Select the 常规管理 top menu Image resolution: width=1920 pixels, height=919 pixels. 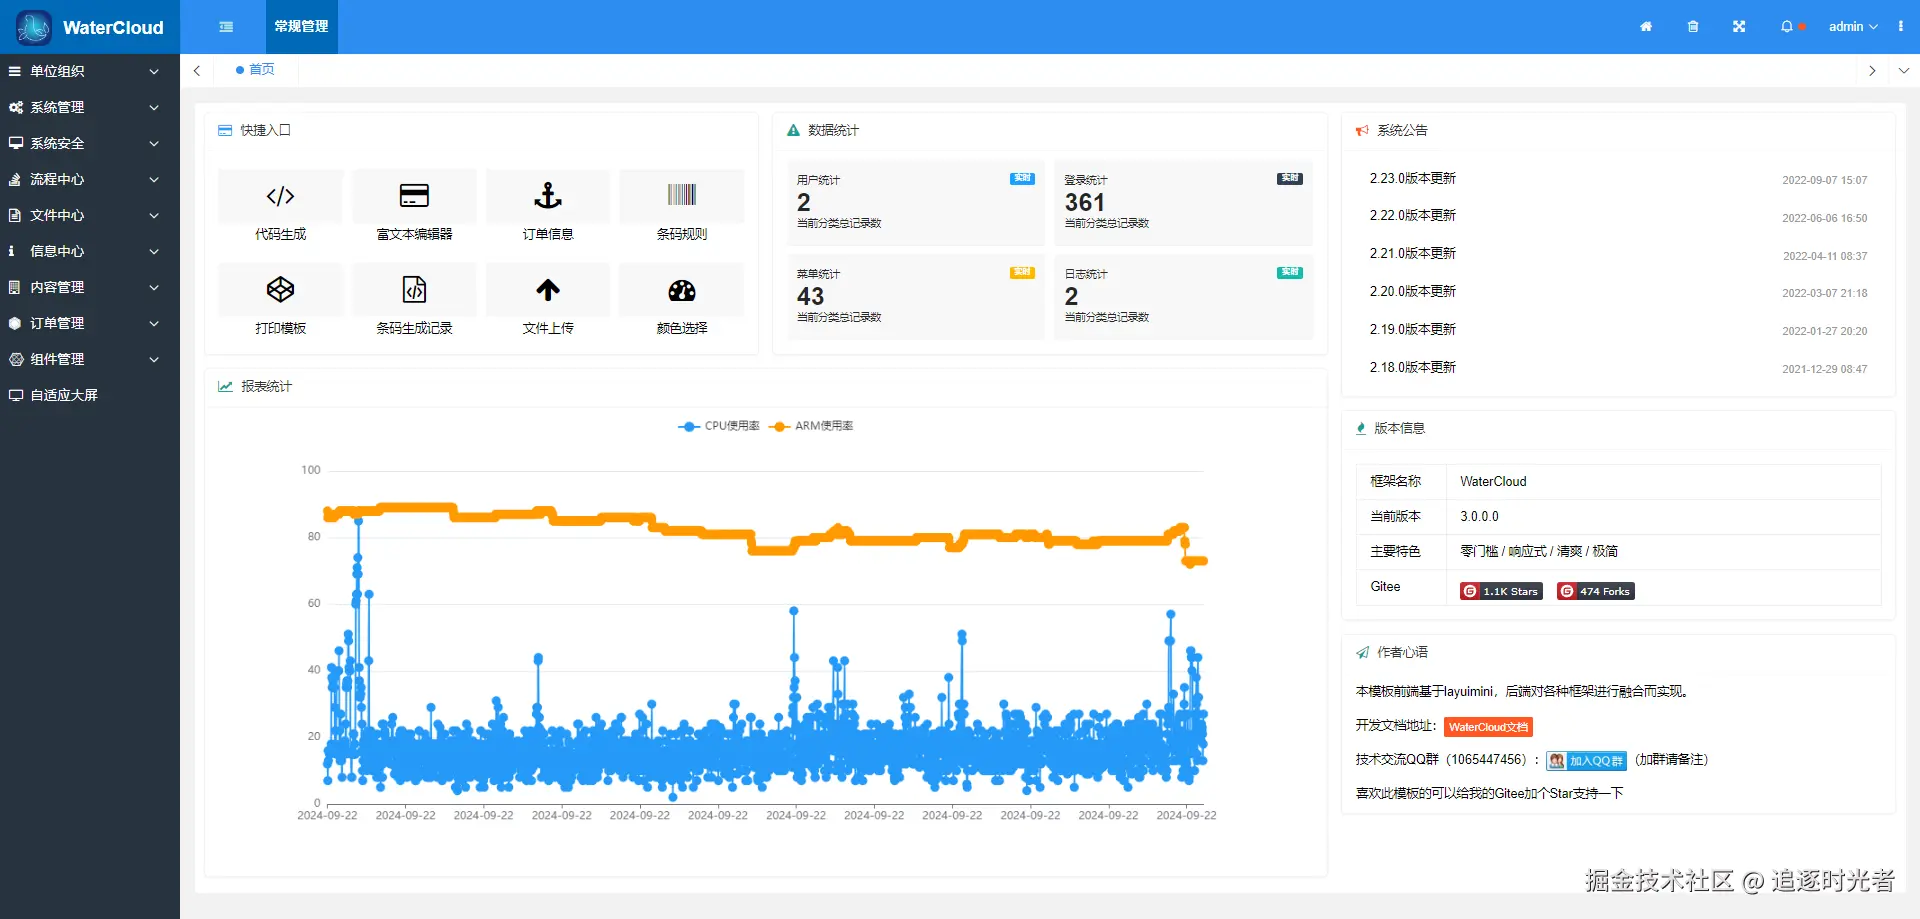[301, 27]
